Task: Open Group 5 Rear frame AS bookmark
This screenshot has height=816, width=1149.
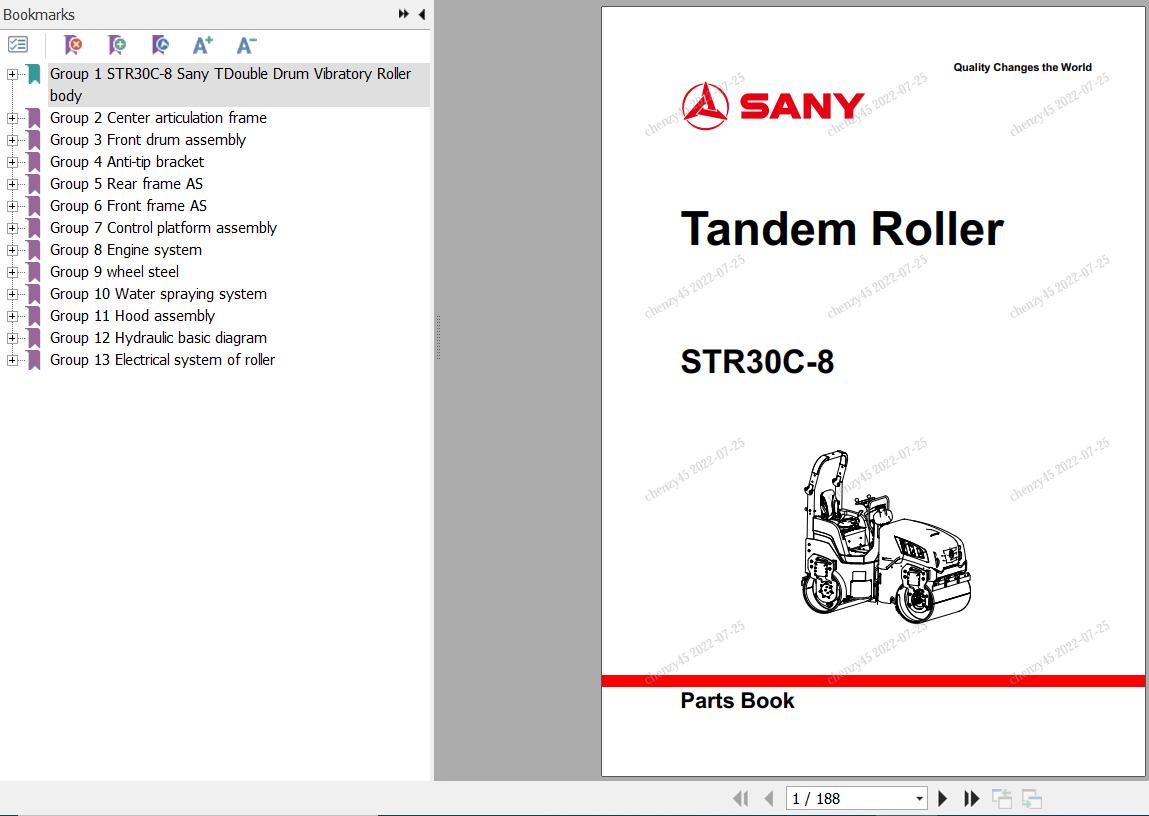Action: [126, 184]
